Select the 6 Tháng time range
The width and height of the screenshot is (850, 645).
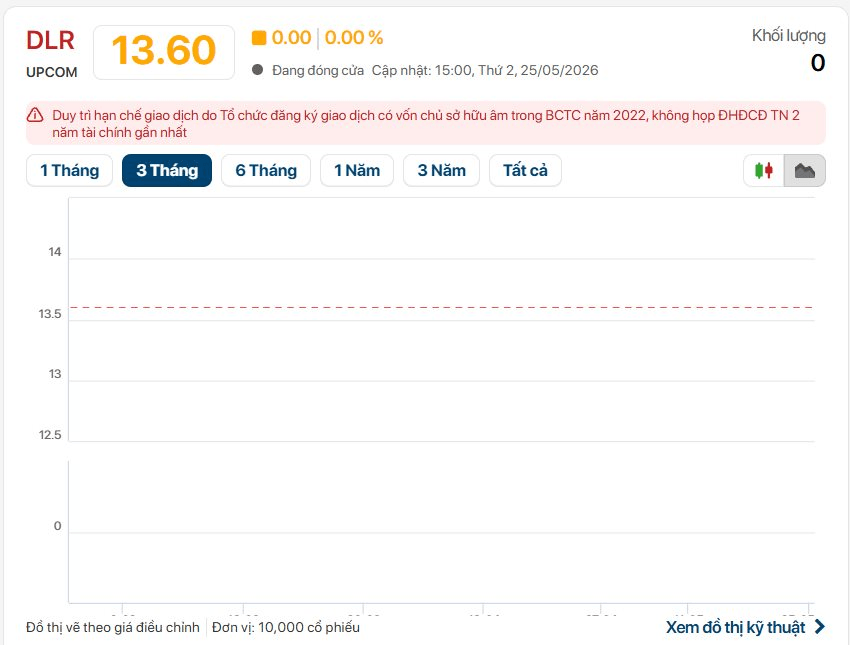point(266,171)
